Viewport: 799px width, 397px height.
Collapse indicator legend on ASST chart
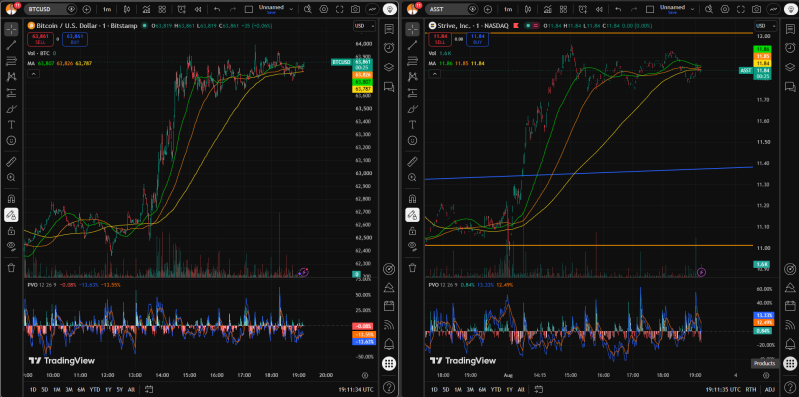(x=434, y=74)
